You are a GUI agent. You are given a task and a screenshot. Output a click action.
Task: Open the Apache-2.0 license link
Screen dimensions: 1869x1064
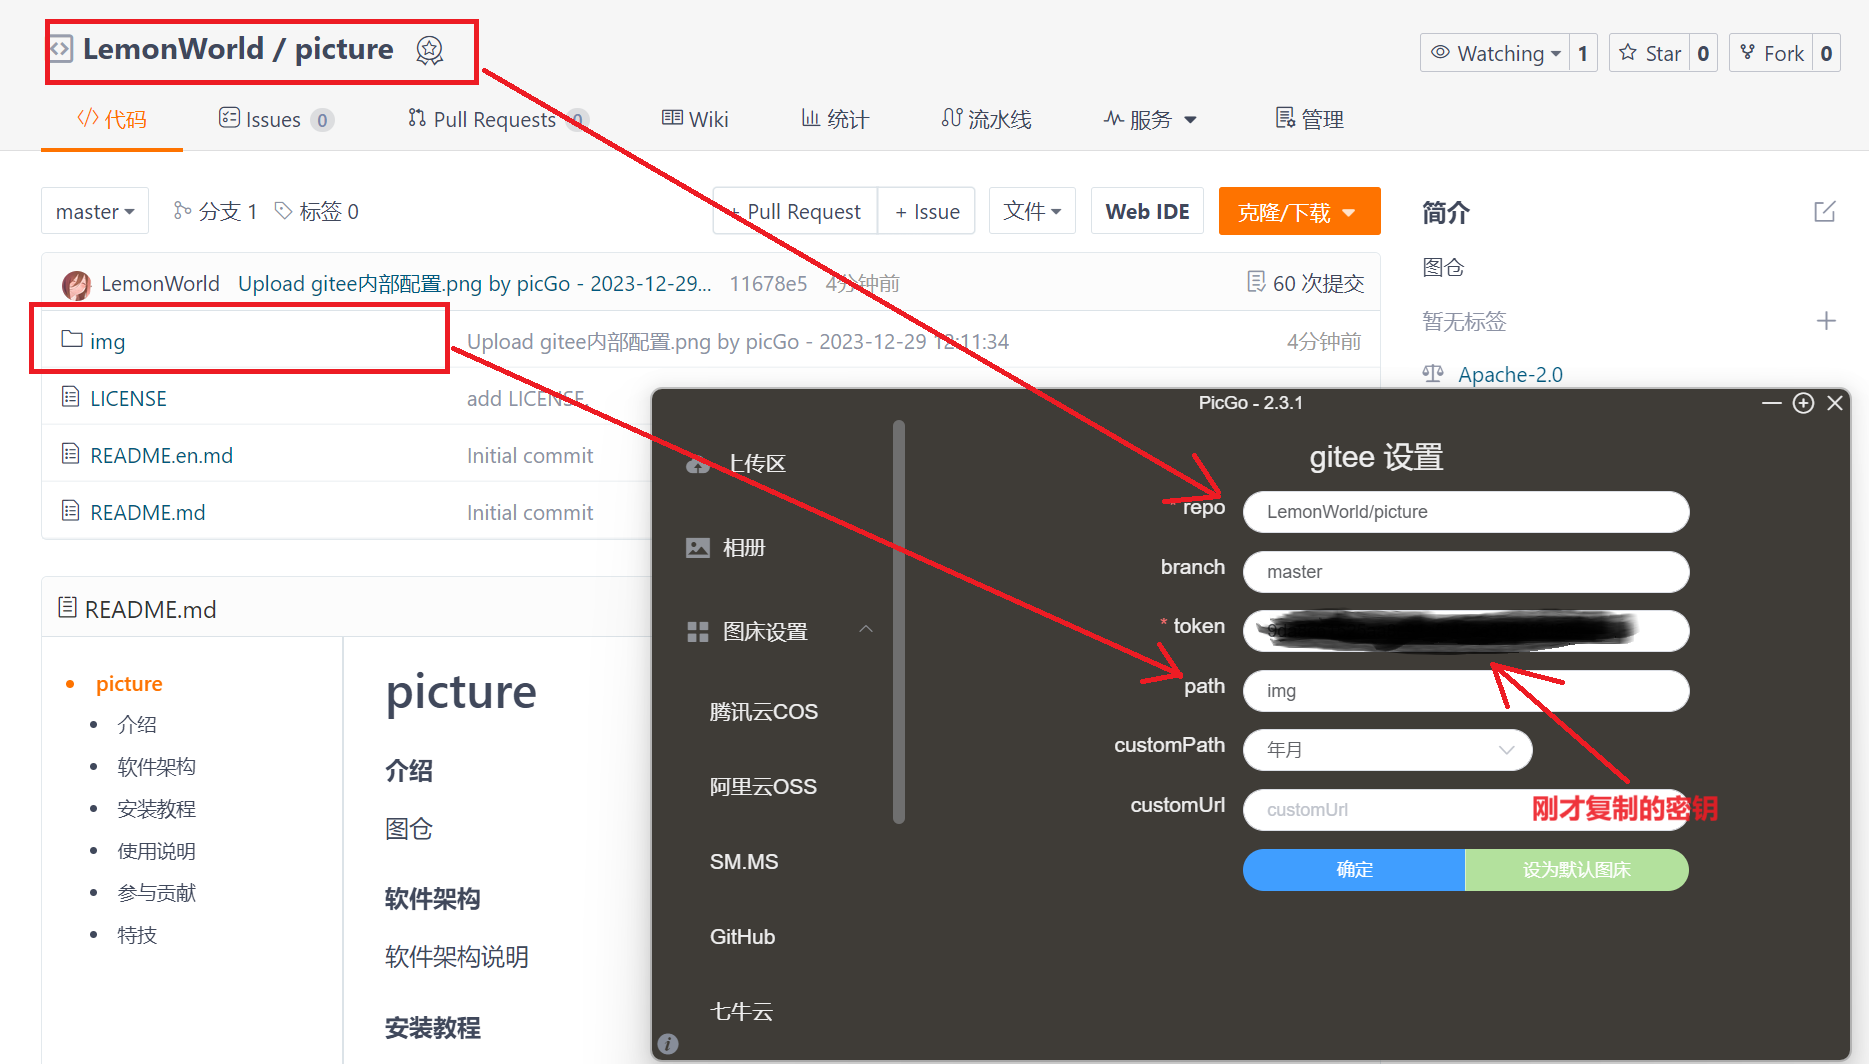tap(1510, 374)
